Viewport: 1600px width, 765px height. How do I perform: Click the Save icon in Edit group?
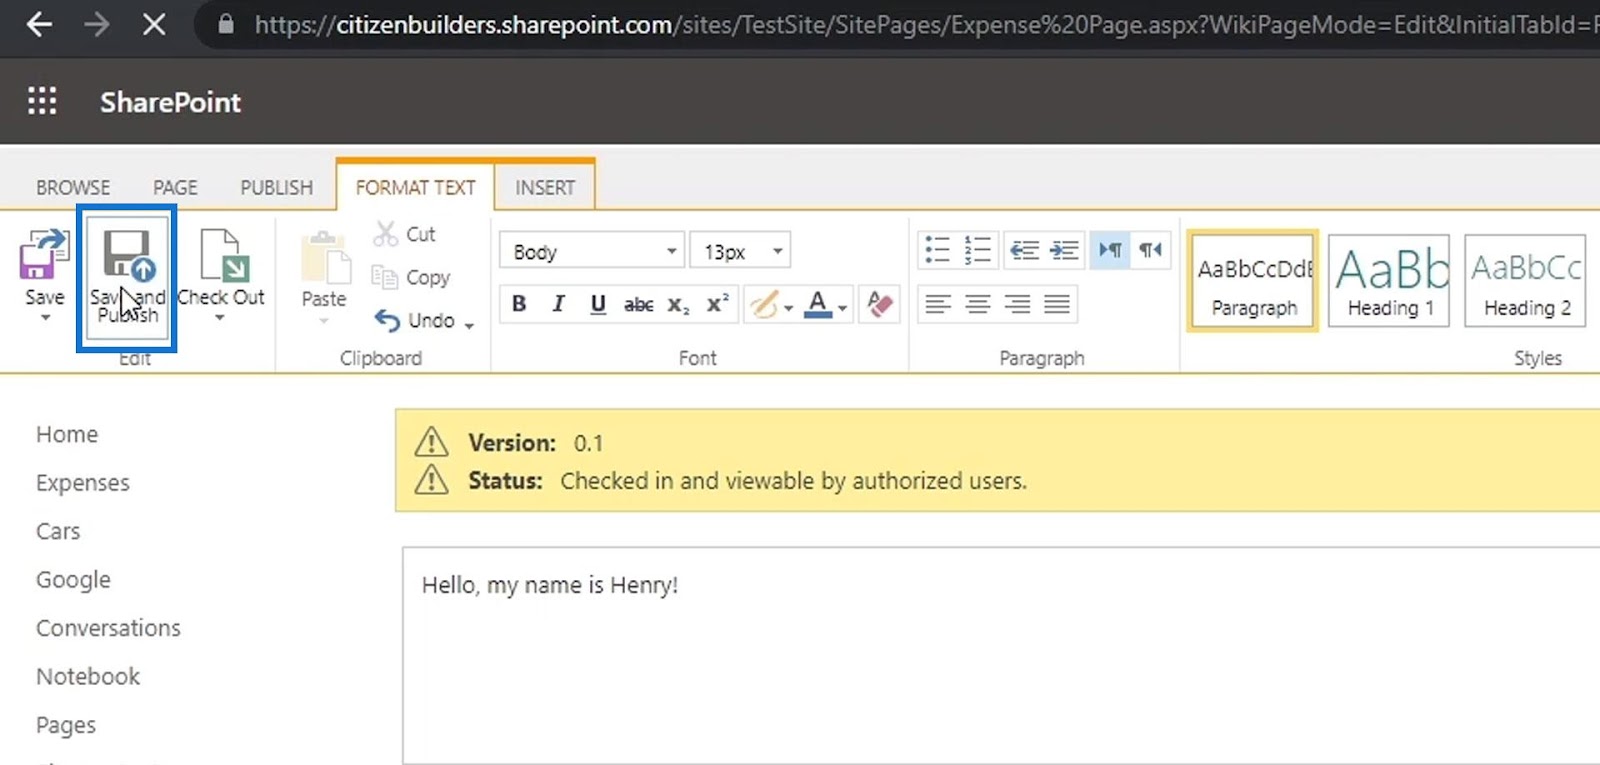point(44,254)
